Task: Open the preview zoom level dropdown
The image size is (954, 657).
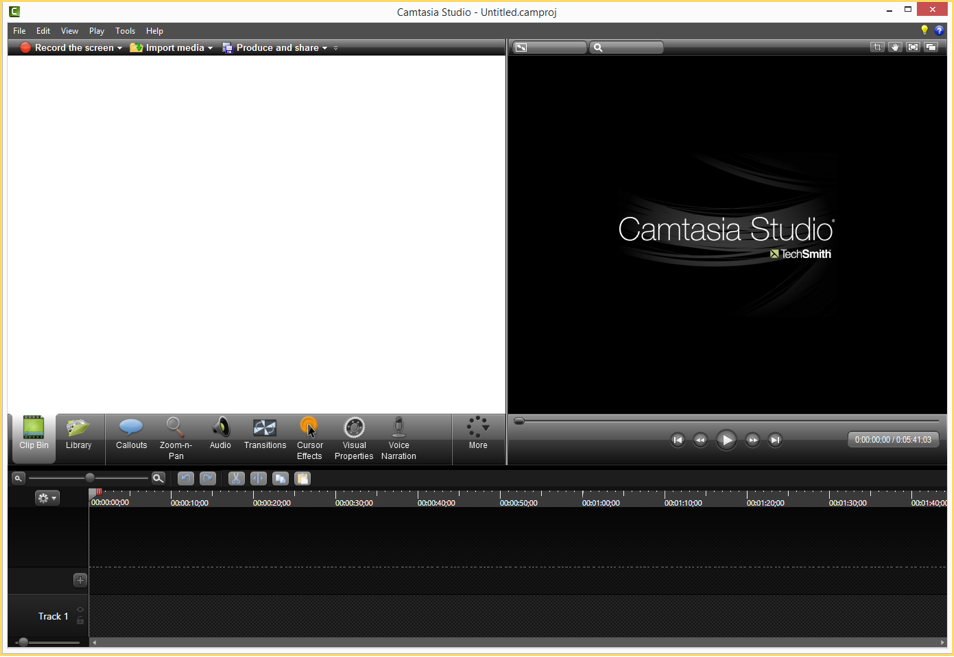Action: [x=626, y=47]
